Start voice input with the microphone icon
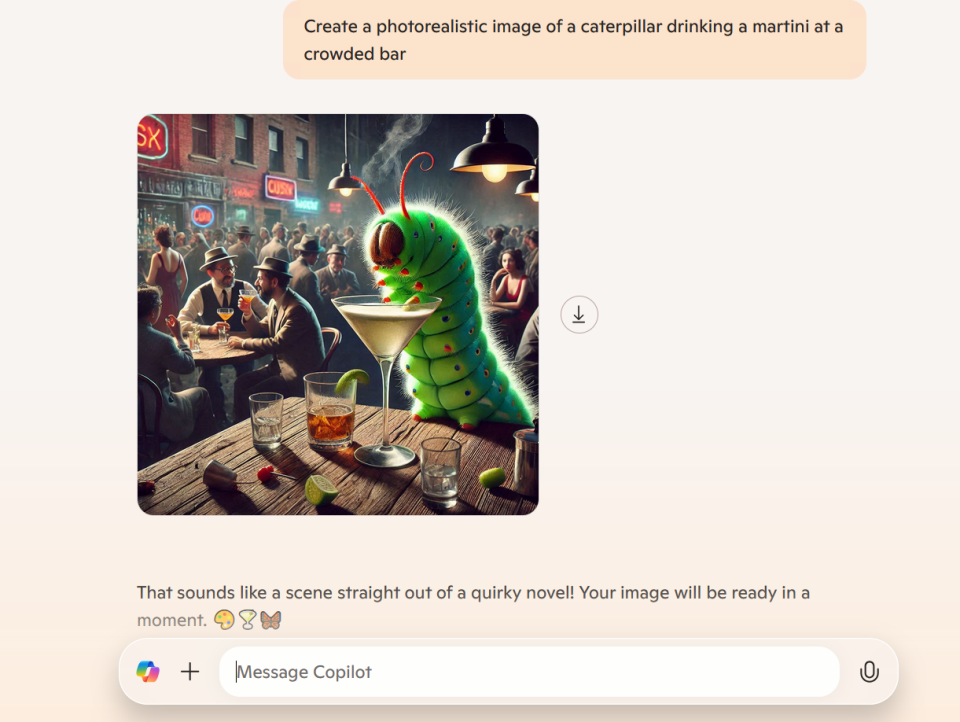960x722 pixels. pos(869,672)
